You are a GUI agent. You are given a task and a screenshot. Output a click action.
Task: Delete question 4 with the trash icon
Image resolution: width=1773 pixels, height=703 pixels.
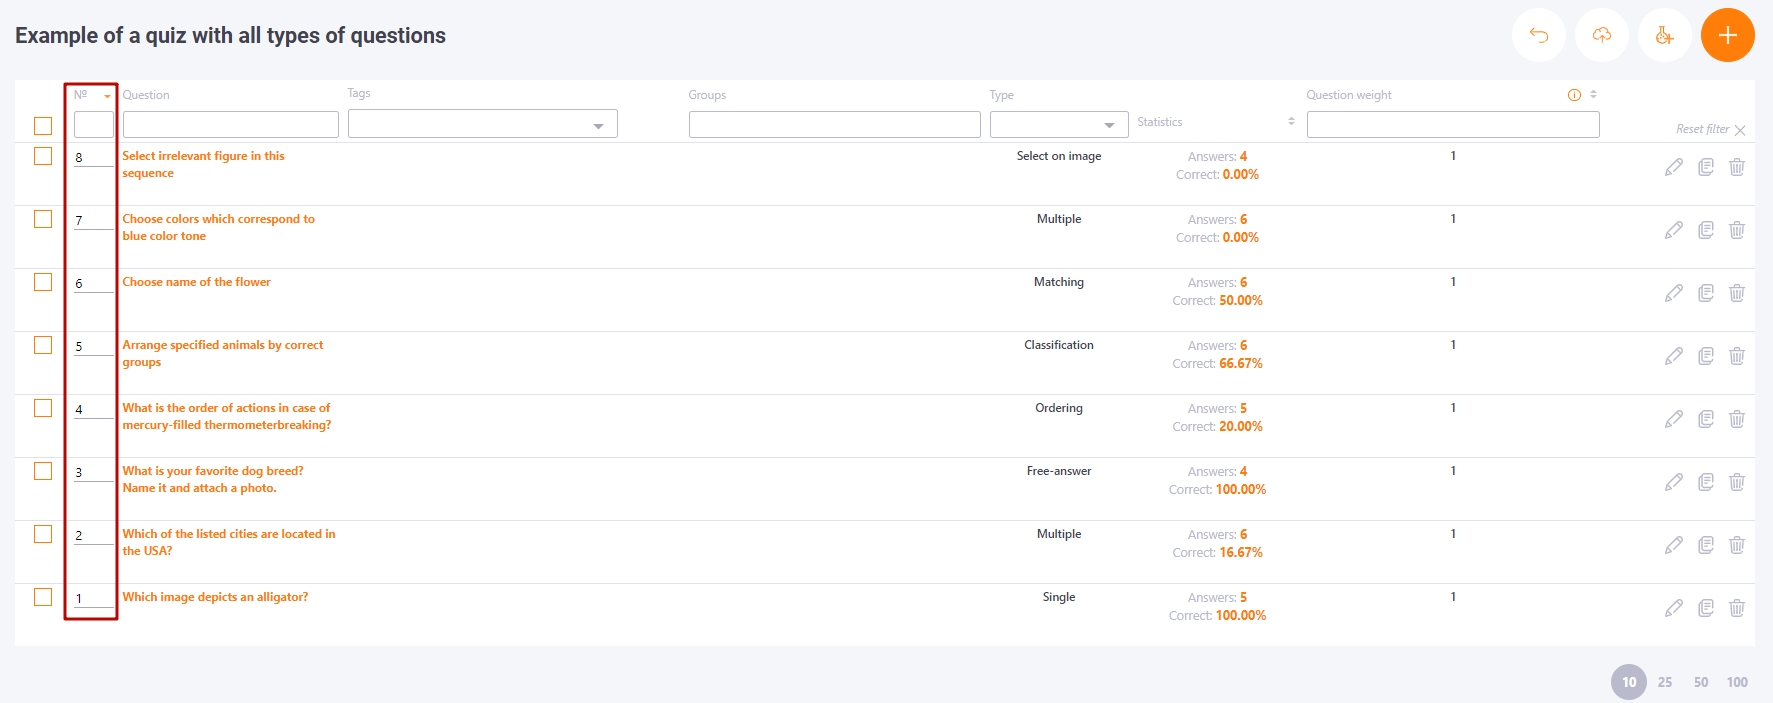pyautogui.click(x=1737, y=419)
